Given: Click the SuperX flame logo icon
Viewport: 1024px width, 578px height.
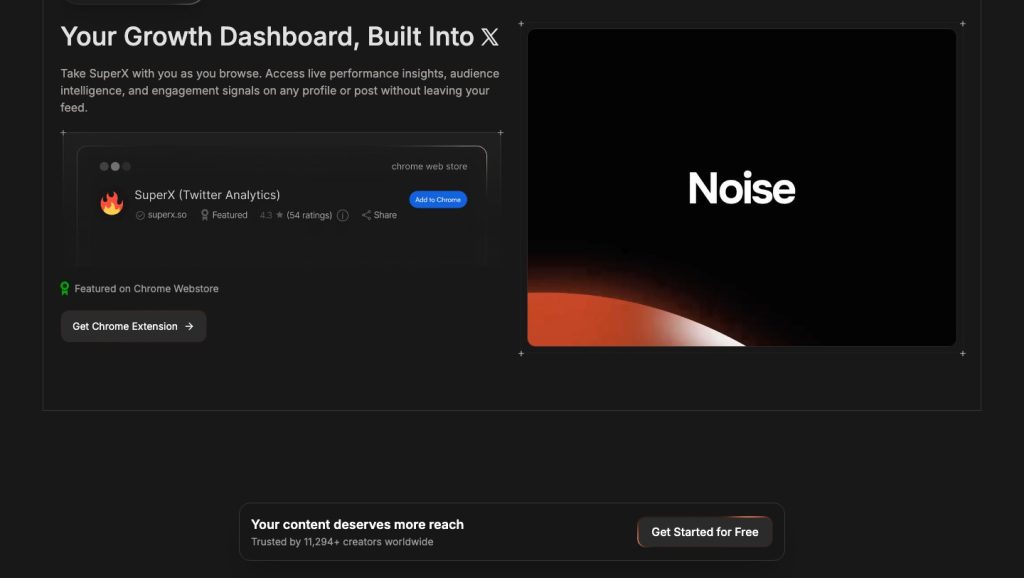Looking at the screenshot, I should tap(112, 203).
